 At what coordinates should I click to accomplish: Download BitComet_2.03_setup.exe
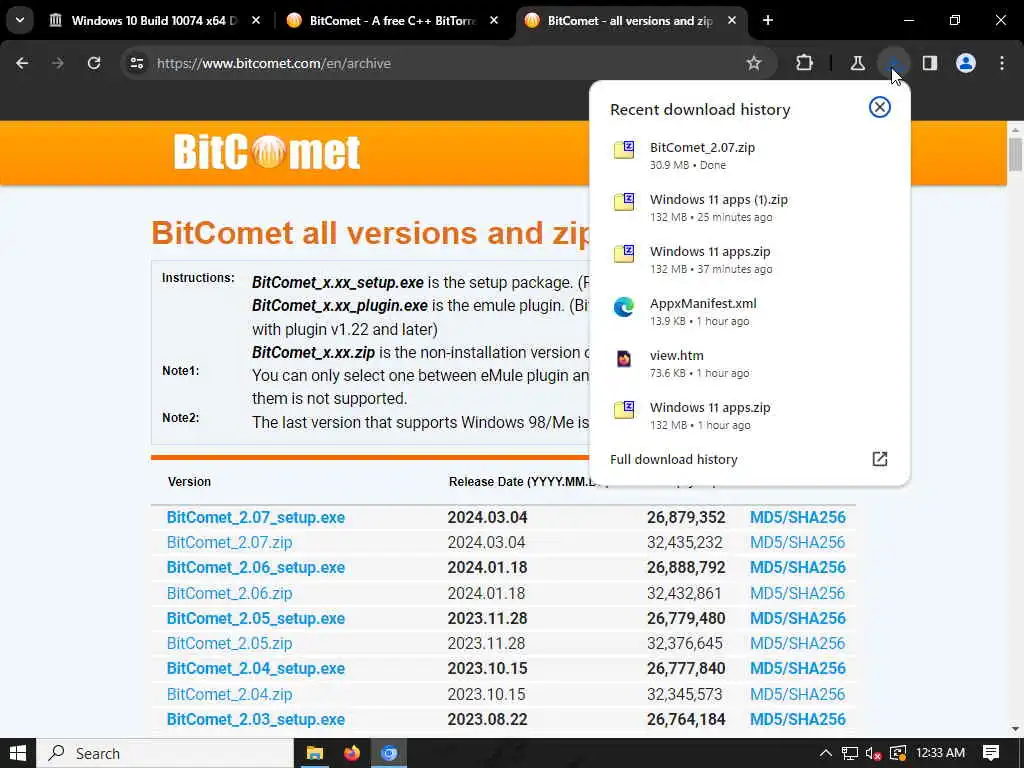255,719
